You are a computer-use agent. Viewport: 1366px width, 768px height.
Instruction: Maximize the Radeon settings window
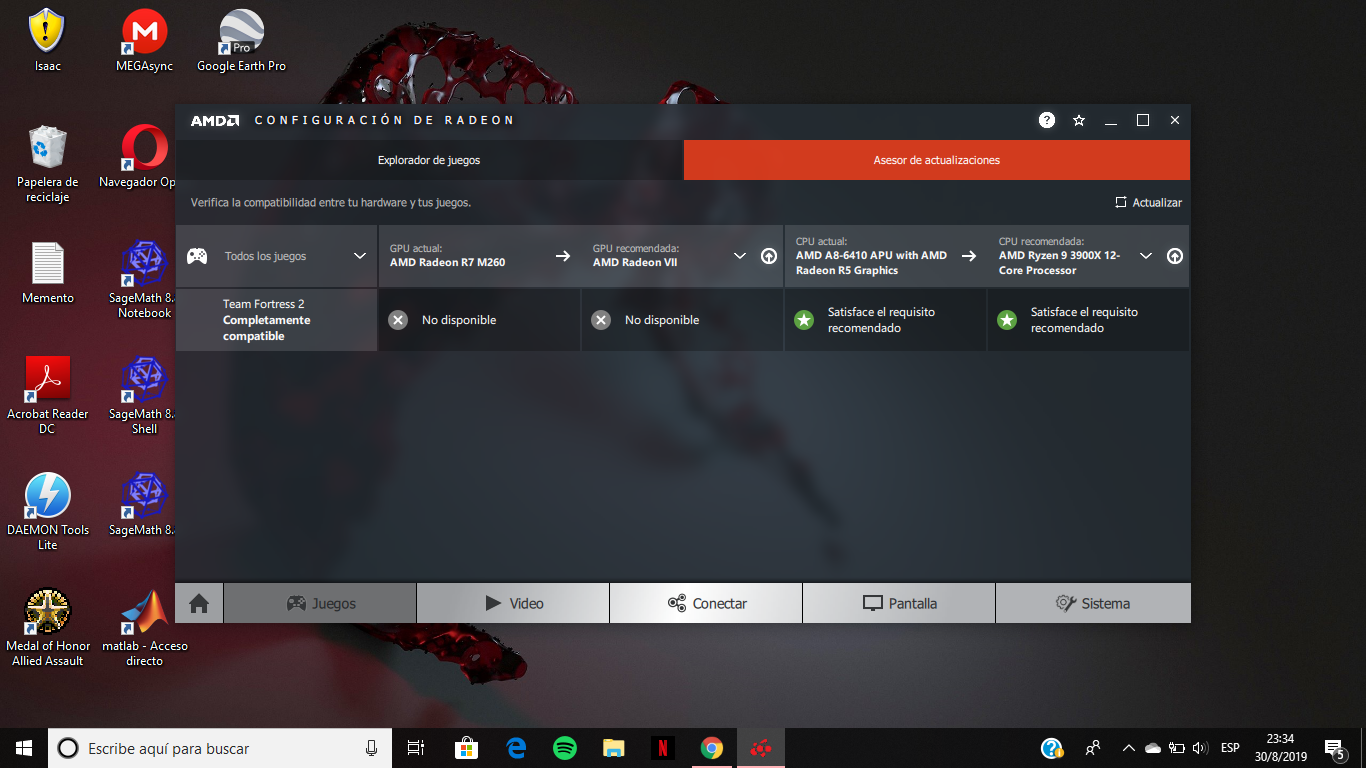tap(1143, 120)
